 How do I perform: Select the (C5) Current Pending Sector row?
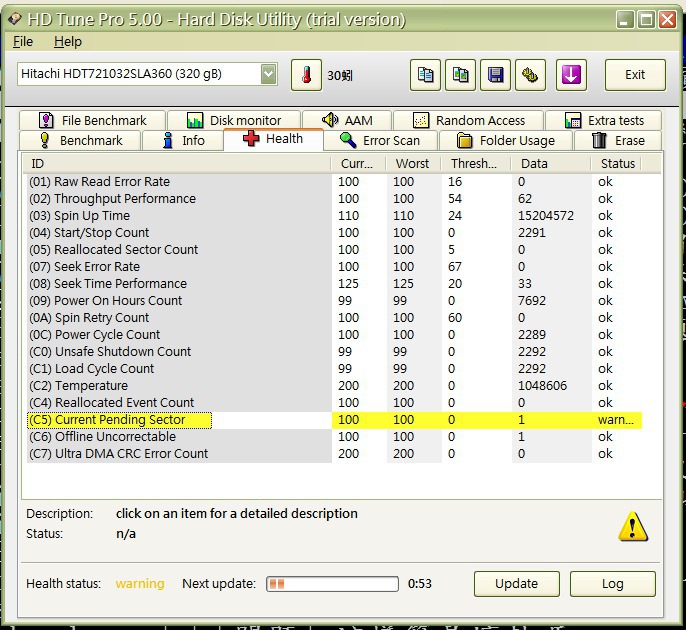coord(334,420)
